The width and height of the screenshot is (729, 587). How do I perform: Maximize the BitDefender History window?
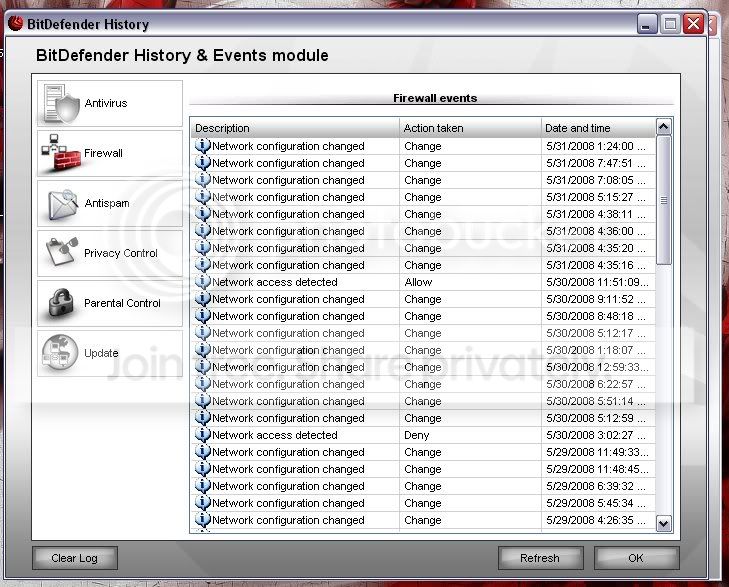tap(670, 24)
